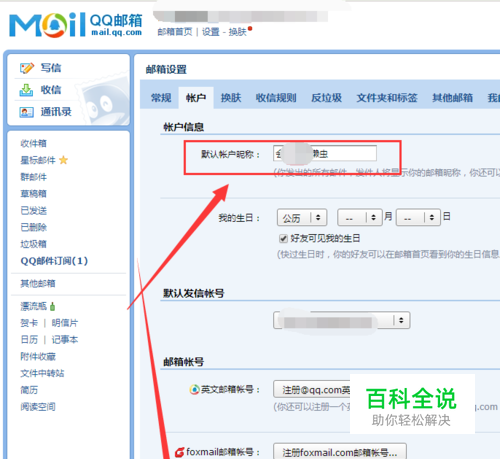The height and width of the screenshot is (459, 500).
Task: Open the 记事本 notepad link
Action: [x=65, y=340]
